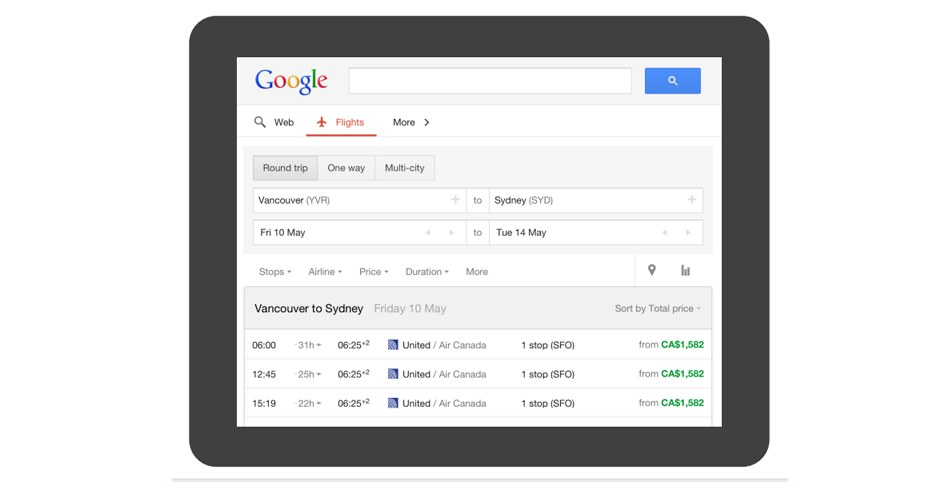Expand the Airline filter dropdown
The image size is (950, 482).
(x=325, y=272)
